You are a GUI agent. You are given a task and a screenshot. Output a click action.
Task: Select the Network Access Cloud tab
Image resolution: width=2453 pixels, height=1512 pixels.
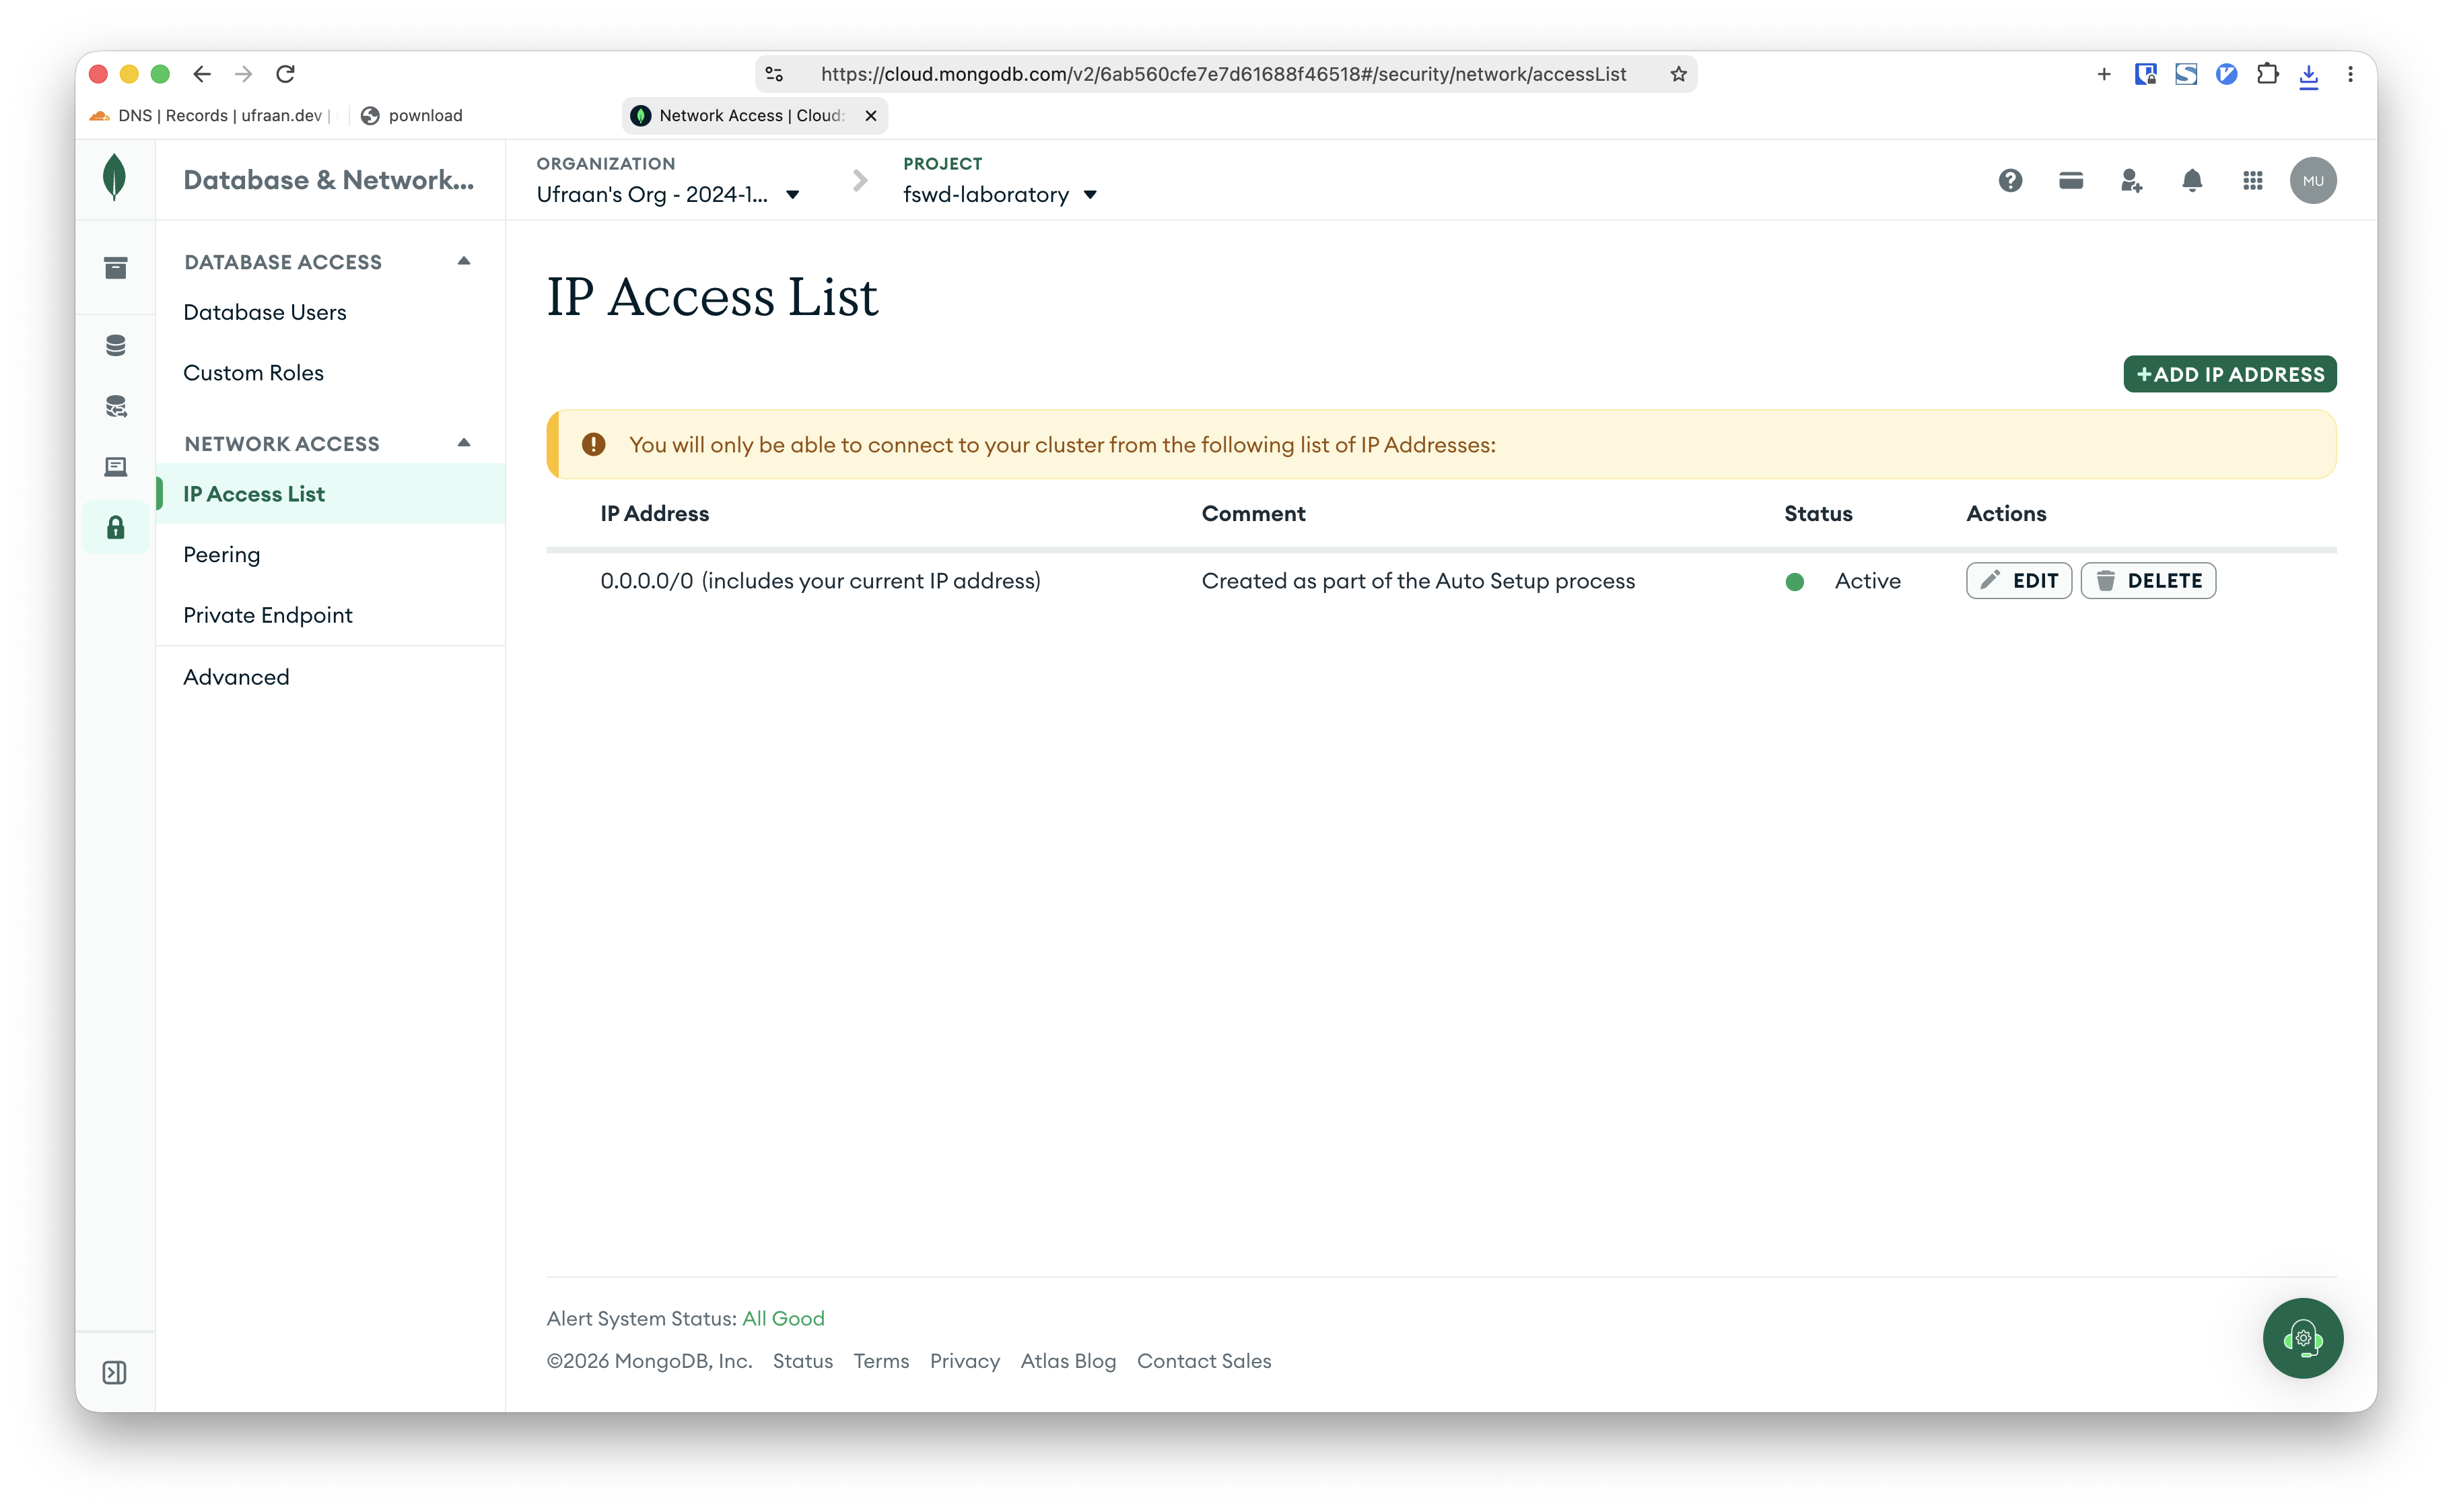[x=755, y=116]
